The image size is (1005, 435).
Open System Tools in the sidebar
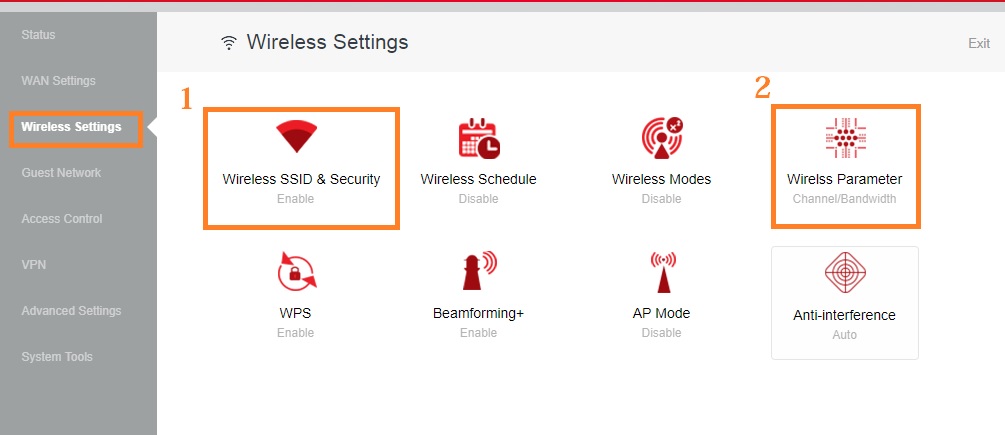pos(57,357)
